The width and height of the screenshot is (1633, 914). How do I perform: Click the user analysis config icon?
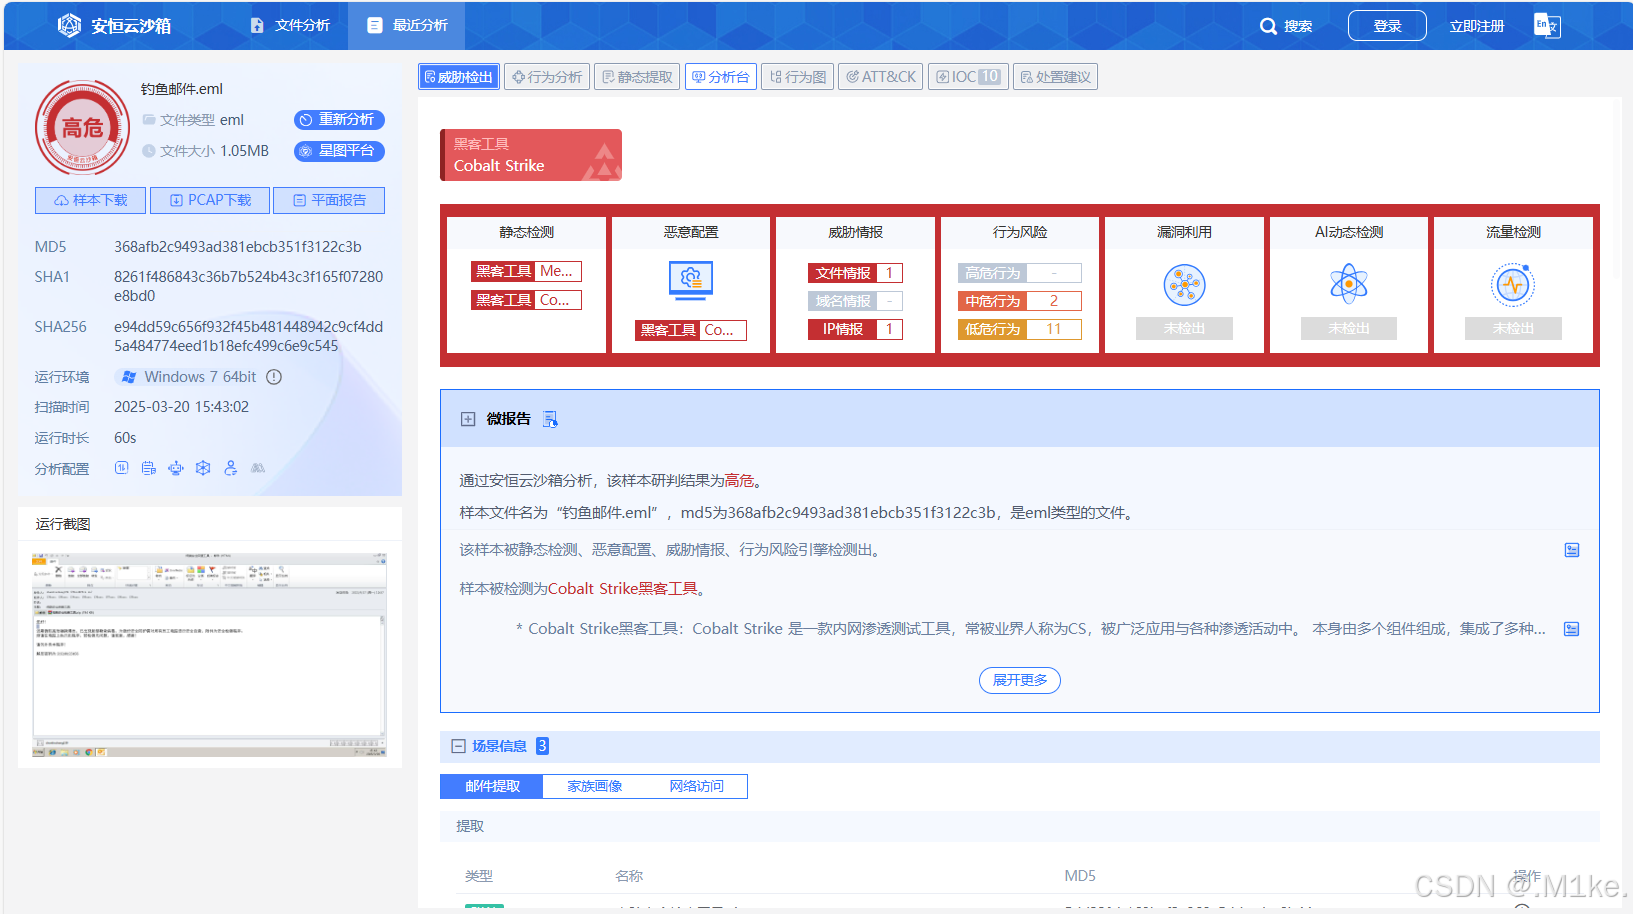(x=231, y=467)
